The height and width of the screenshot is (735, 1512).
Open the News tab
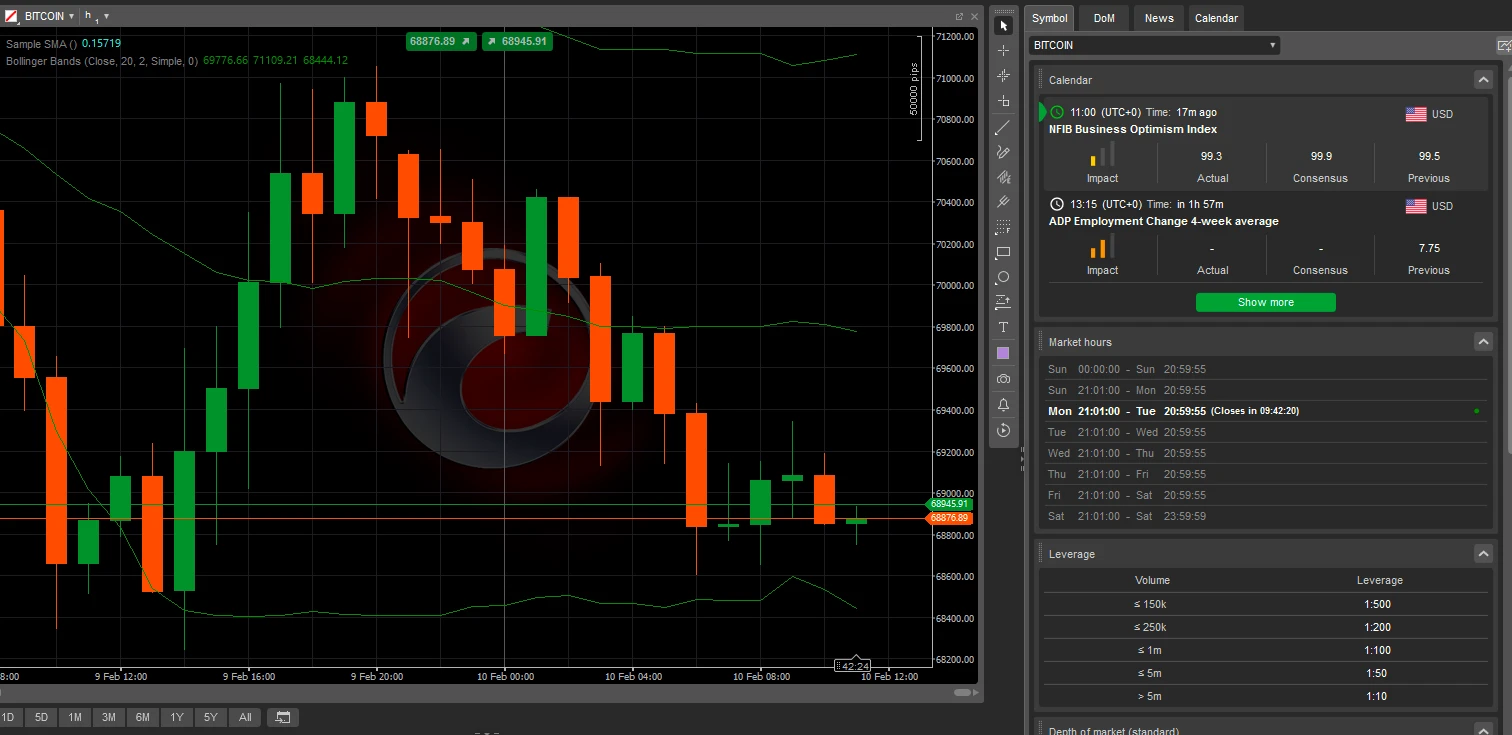pos(1157,17)
